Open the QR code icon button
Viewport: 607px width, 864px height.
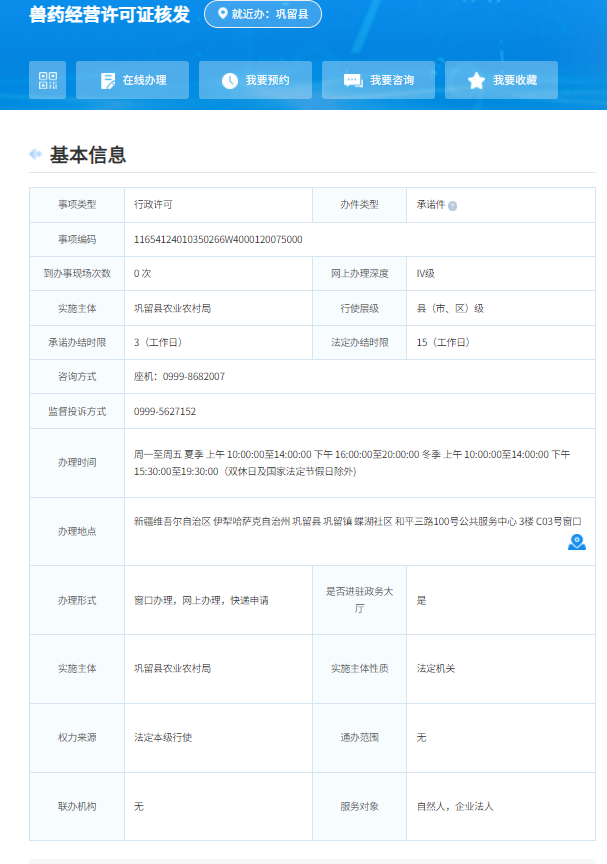47,80
